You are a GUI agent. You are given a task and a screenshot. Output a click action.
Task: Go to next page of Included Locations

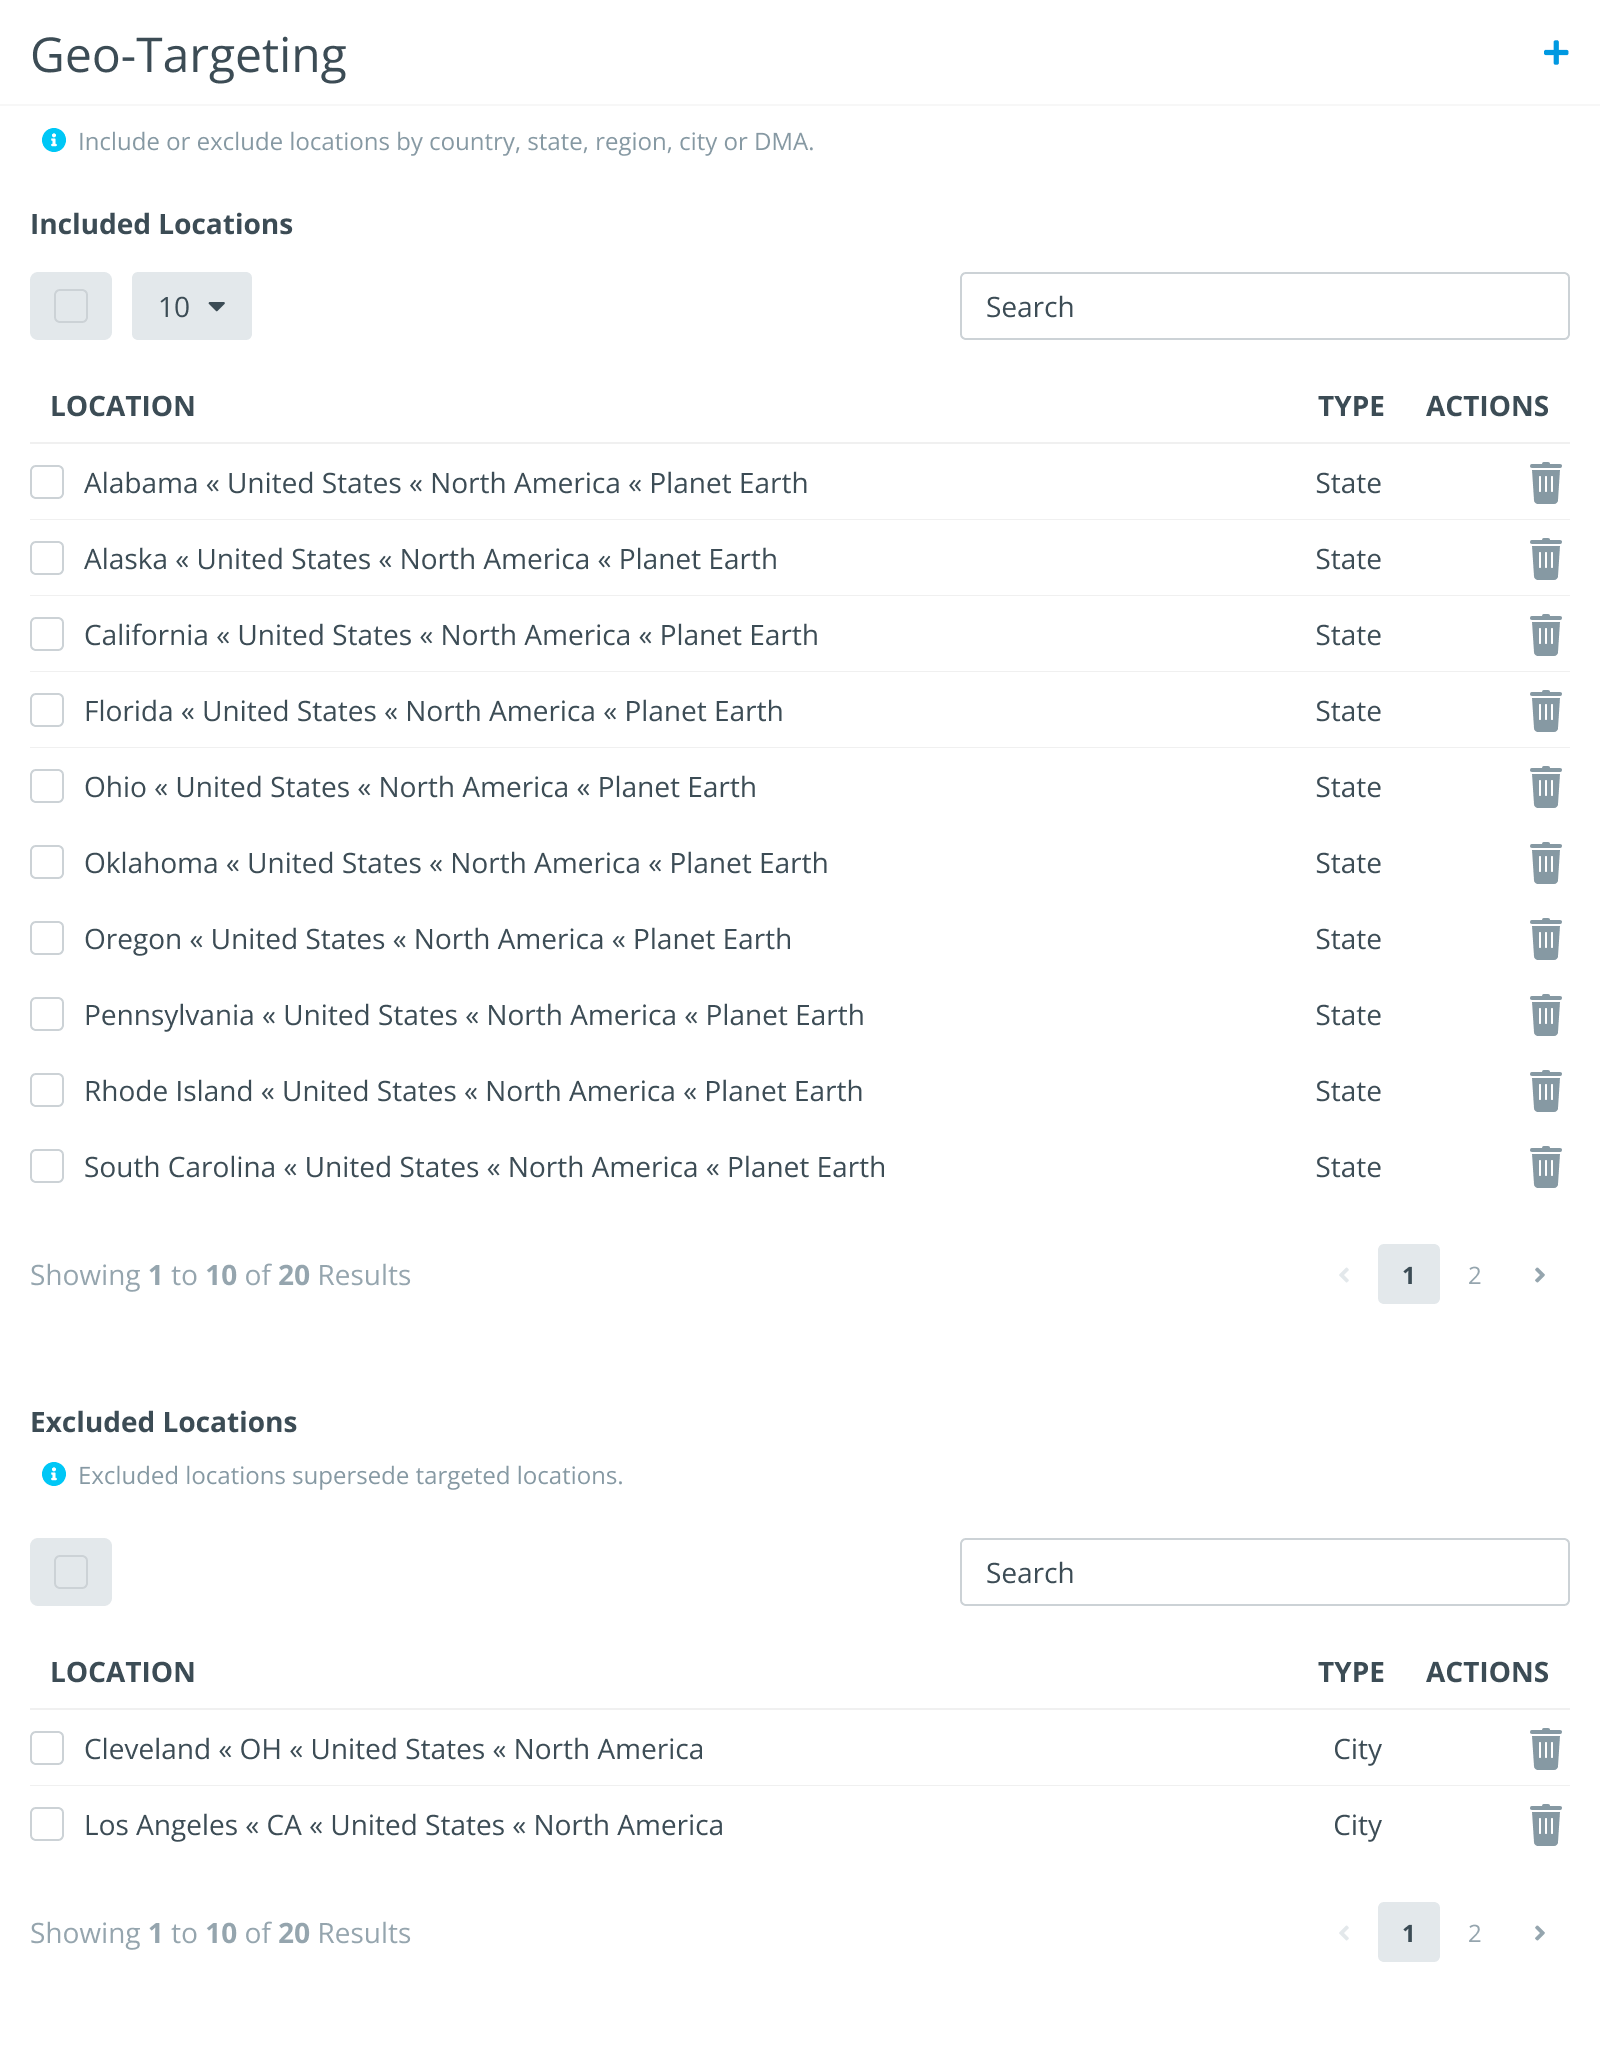[1540, 1275]
